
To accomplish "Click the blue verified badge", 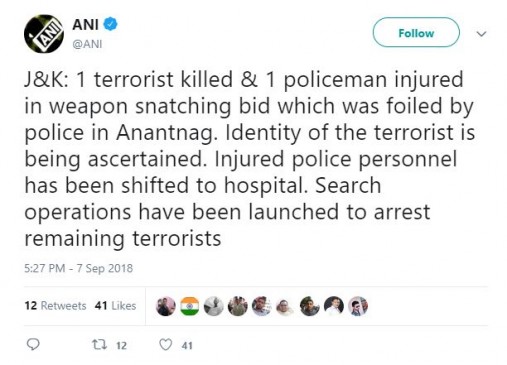I will tap(110, 24).
